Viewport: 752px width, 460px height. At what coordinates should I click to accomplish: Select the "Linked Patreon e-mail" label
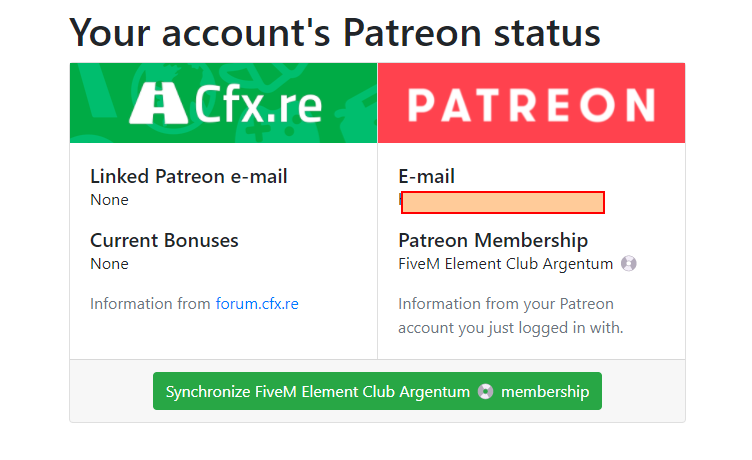pos(189,177)
